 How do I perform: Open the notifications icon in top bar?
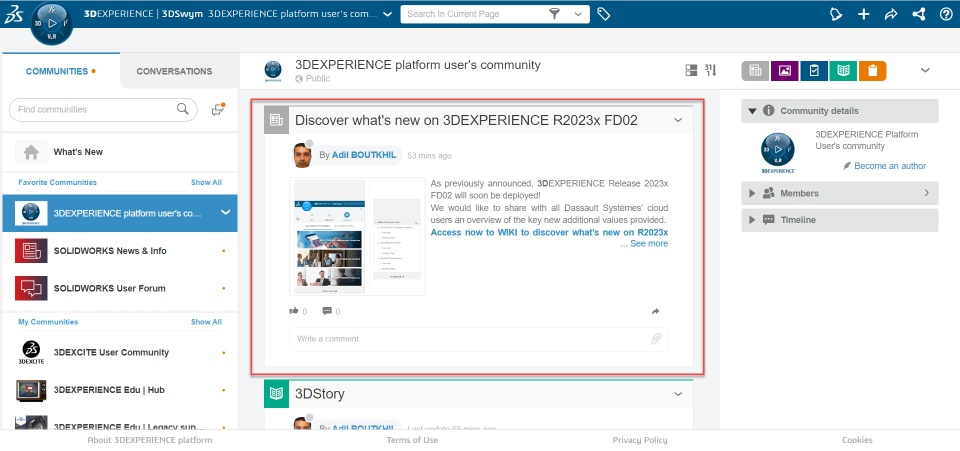coord(836,14)
